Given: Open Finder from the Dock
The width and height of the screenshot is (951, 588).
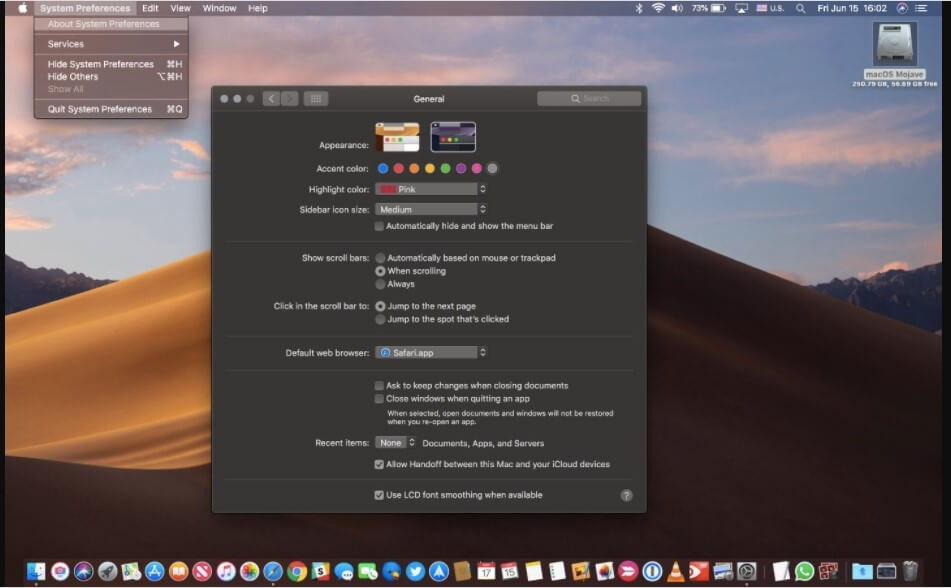Looking at the screenshot, I should (x=36, y=571).
